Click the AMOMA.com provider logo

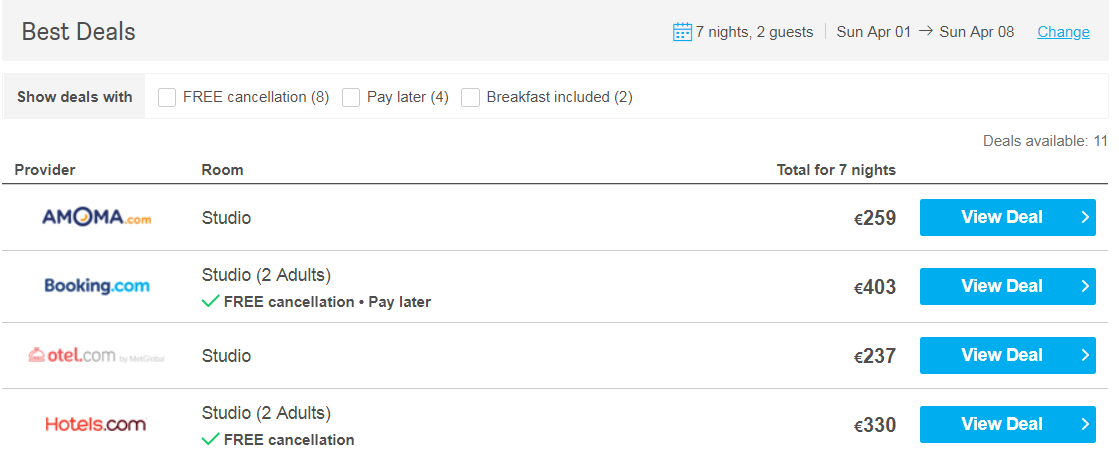coord(96,217)
